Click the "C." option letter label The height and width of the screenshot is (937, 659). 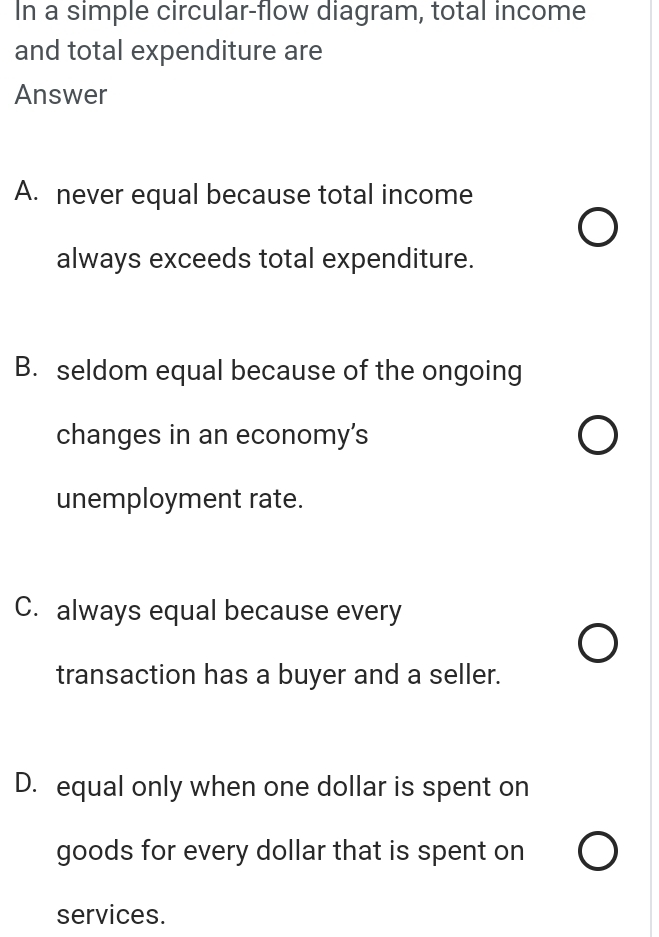[28, 608]
